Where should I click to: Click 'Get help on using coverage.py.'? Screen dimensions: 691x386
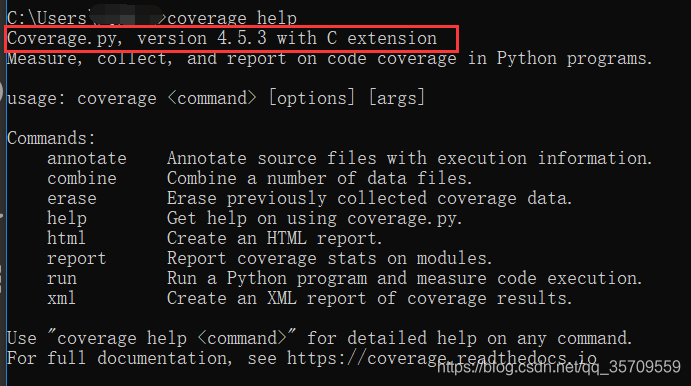(x=315, y=219)
